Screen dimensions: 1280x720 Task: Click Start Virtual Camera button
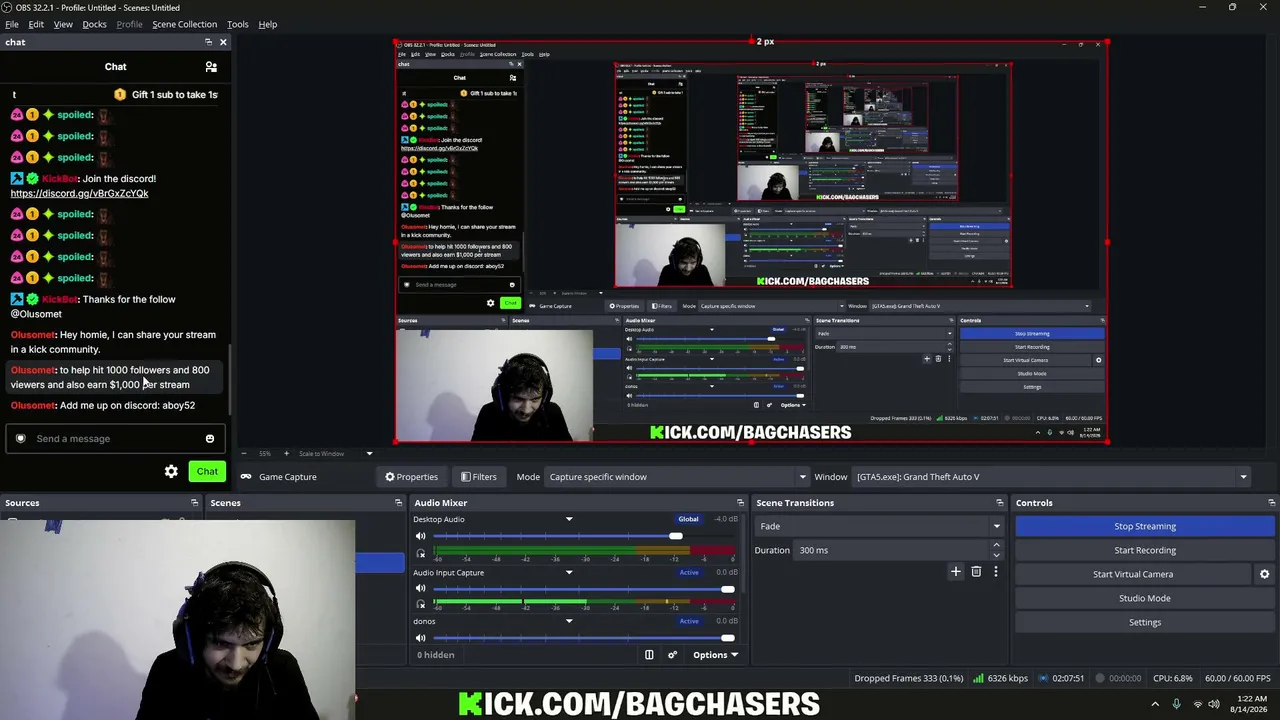1133,574
